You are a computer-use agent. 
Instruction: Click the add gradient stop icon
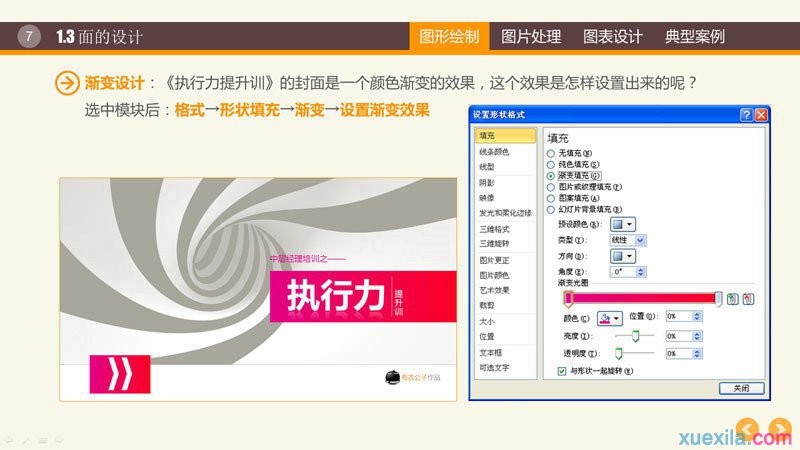(x=733, y=298)
